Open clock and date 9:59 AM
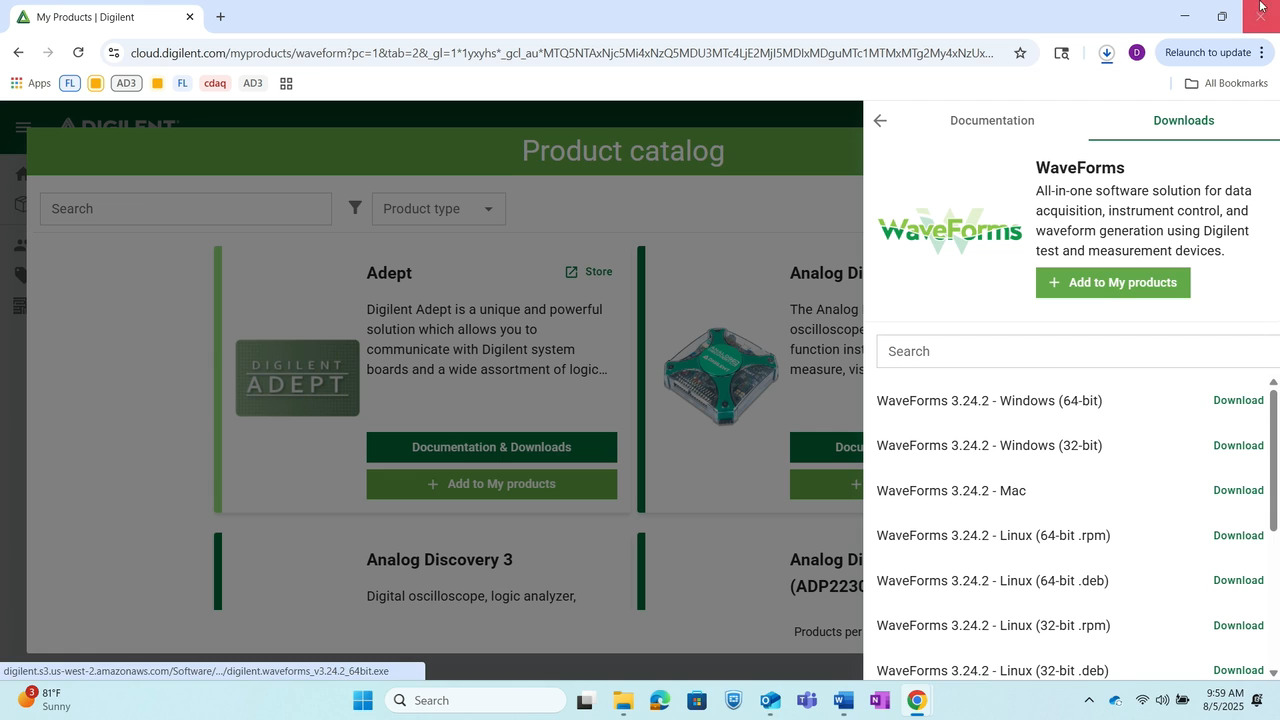 (x=1225, y=700)
